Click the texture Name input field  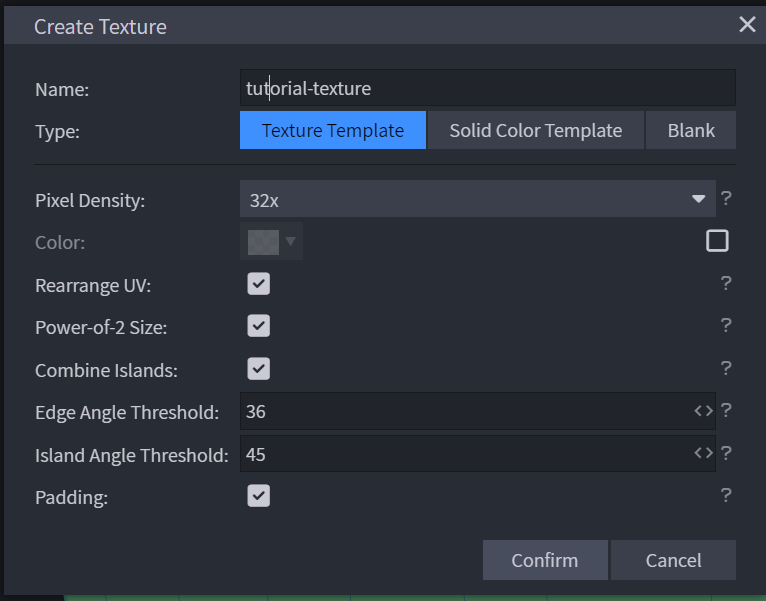488,88
